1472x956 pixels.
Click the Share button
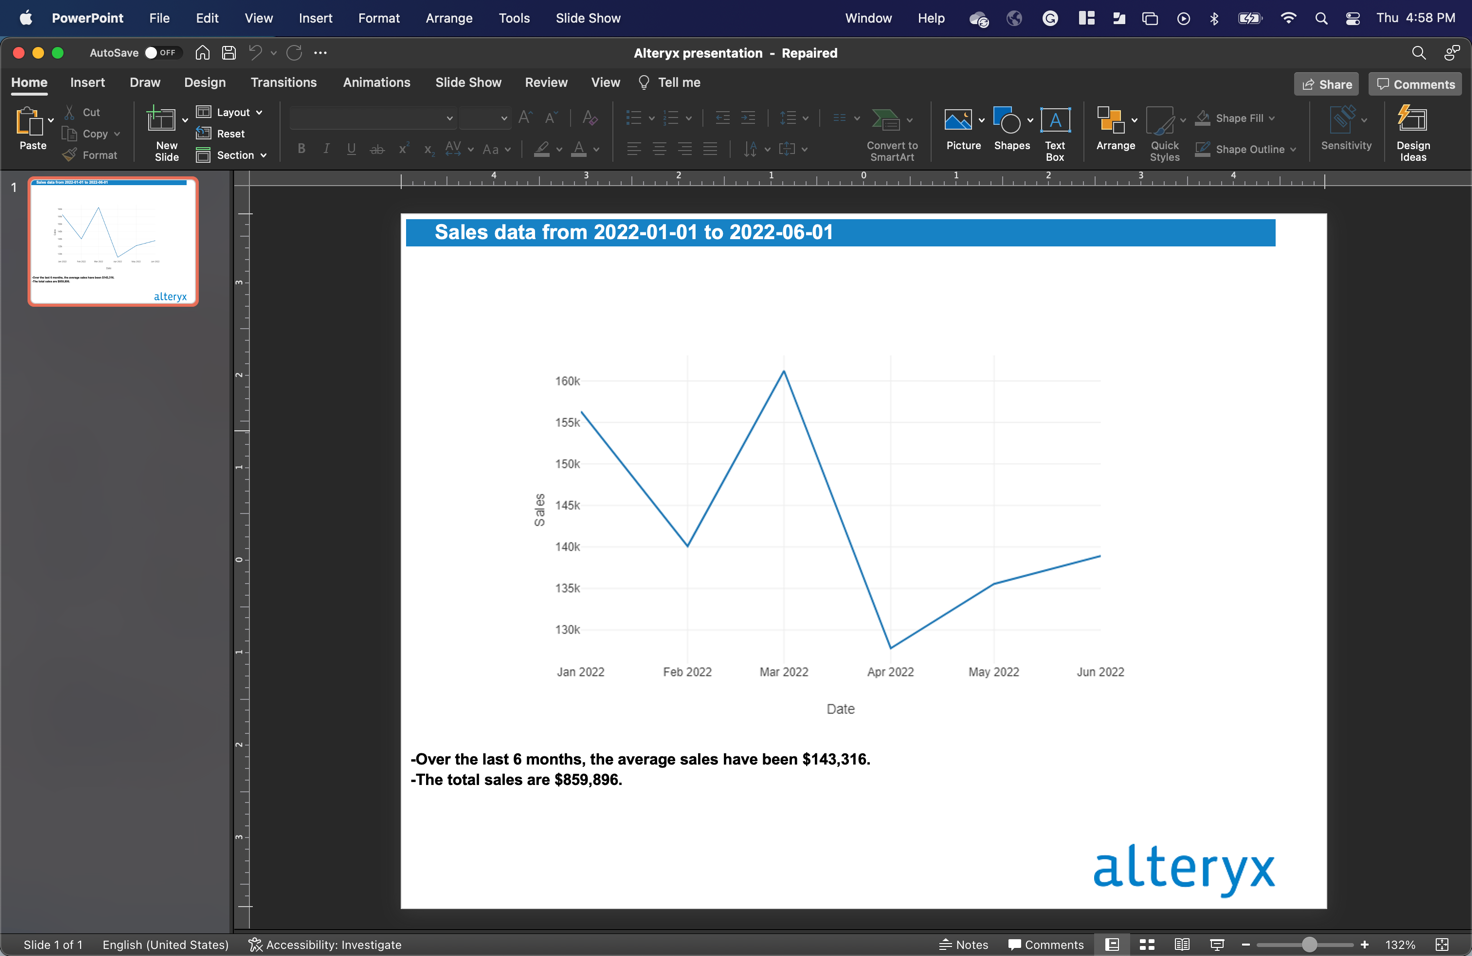(1327, 84)
